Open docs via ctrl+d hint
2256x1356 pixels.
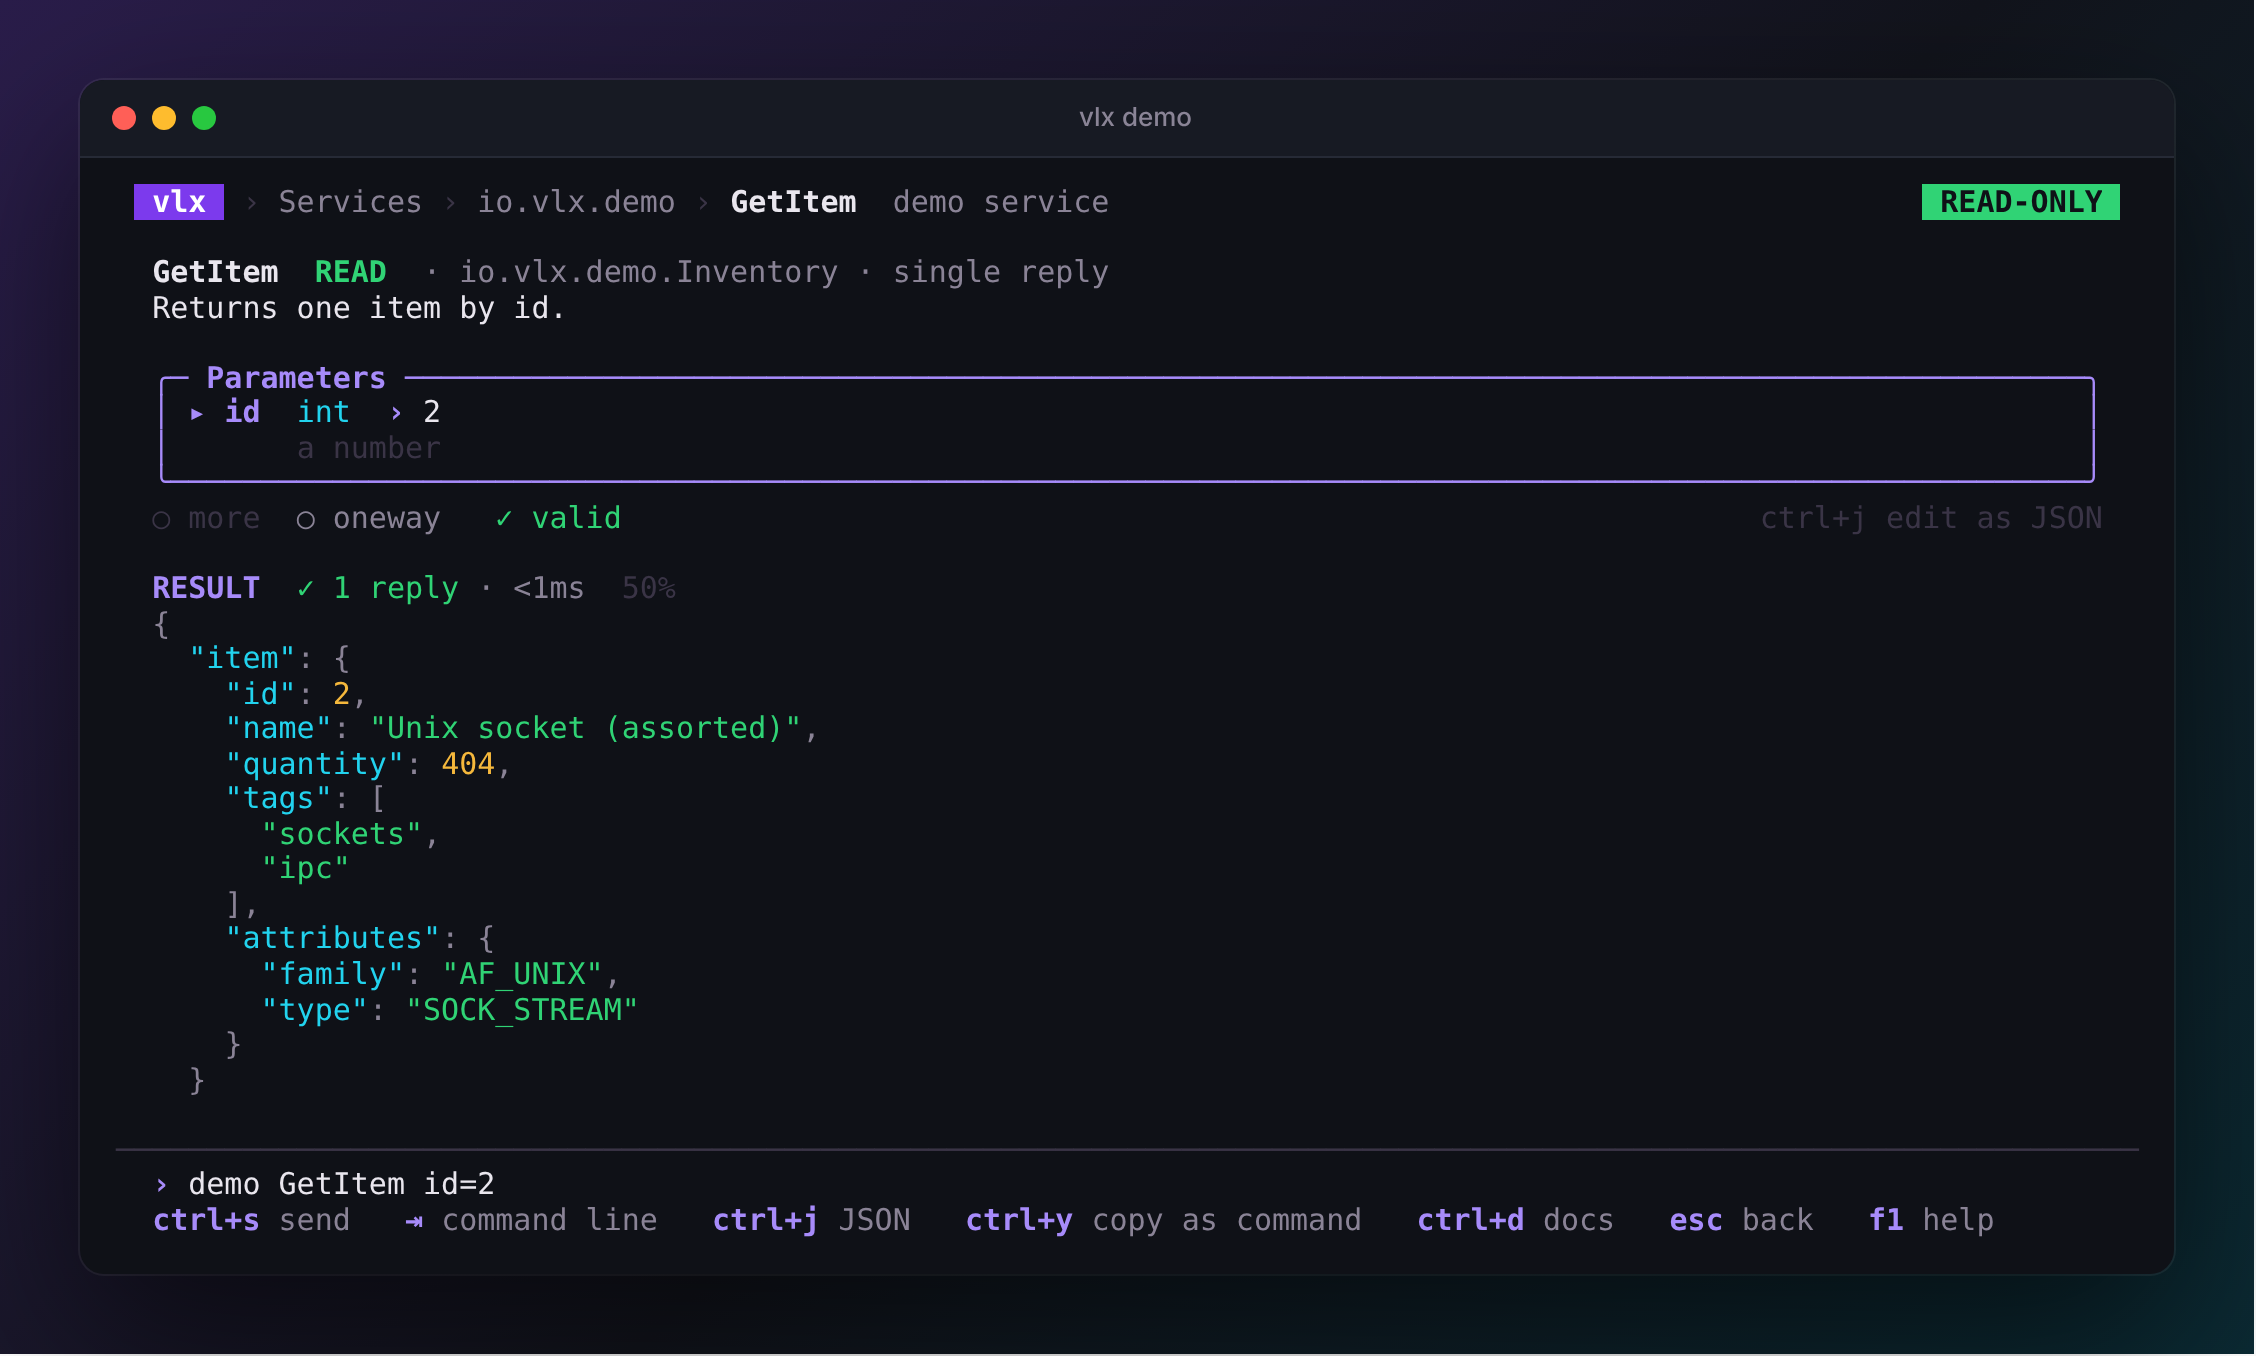pos(1516,1220)
